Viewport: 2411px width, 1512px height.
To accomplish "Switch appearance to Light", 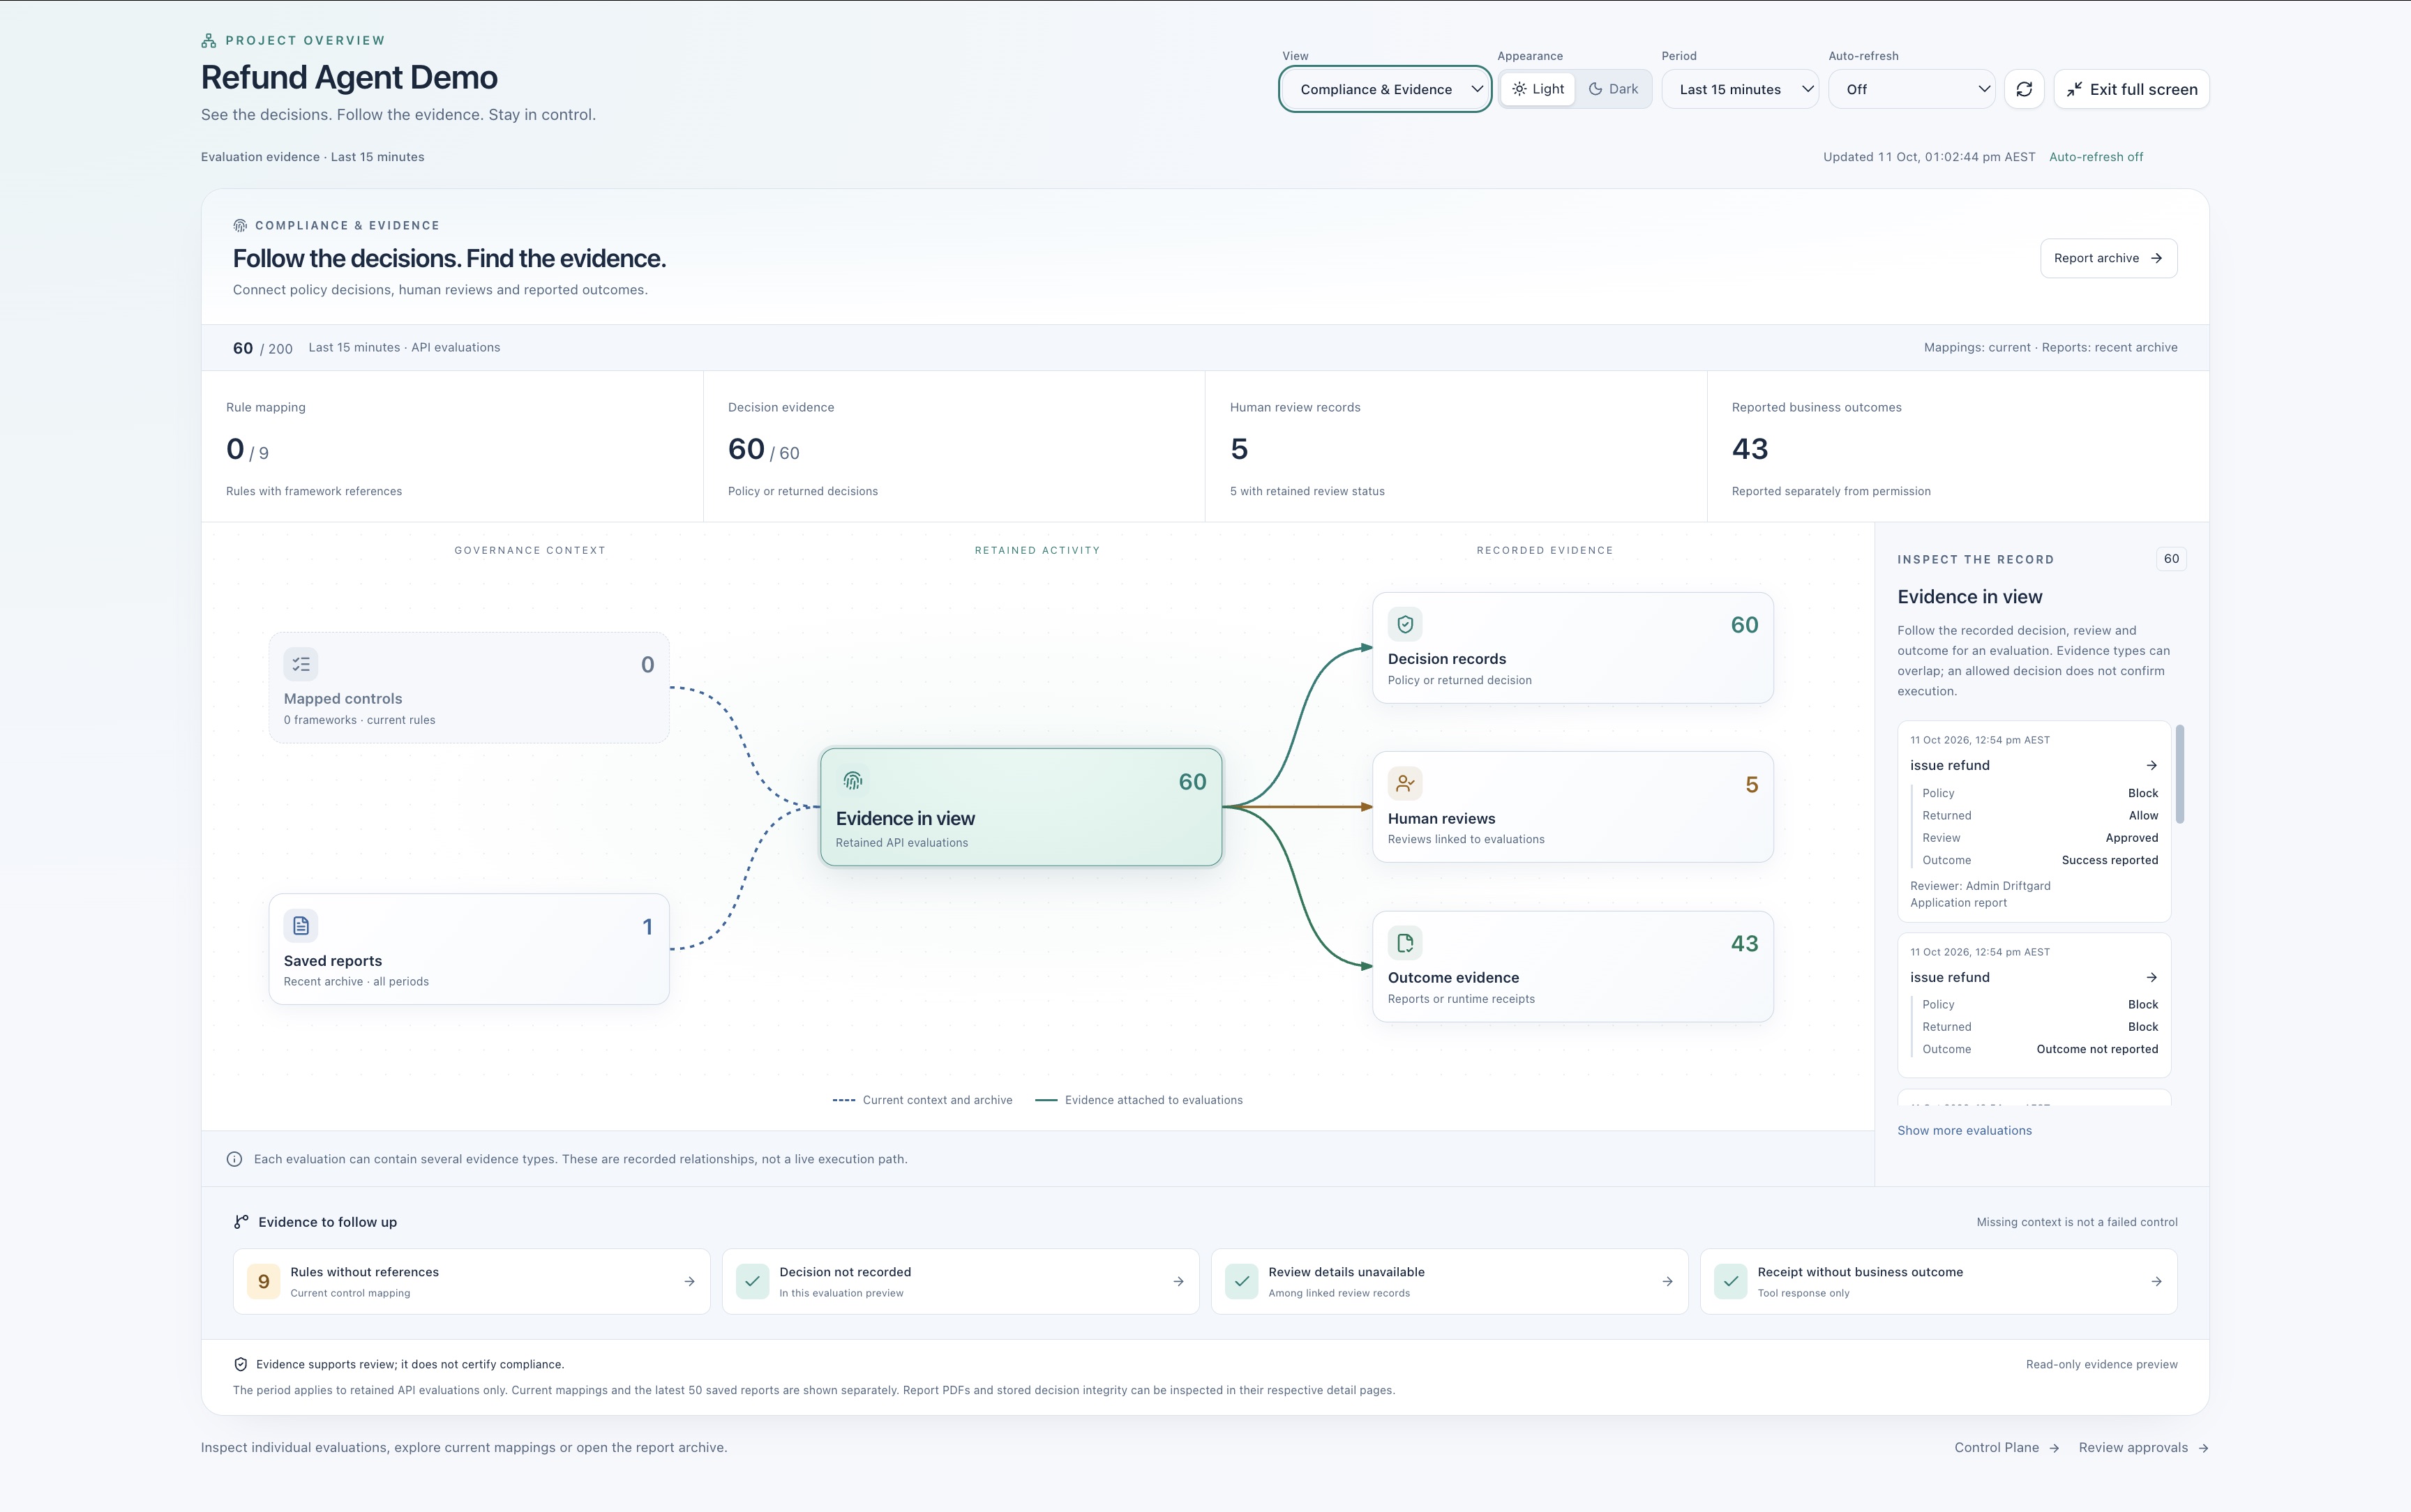I will click(1538, 89).
